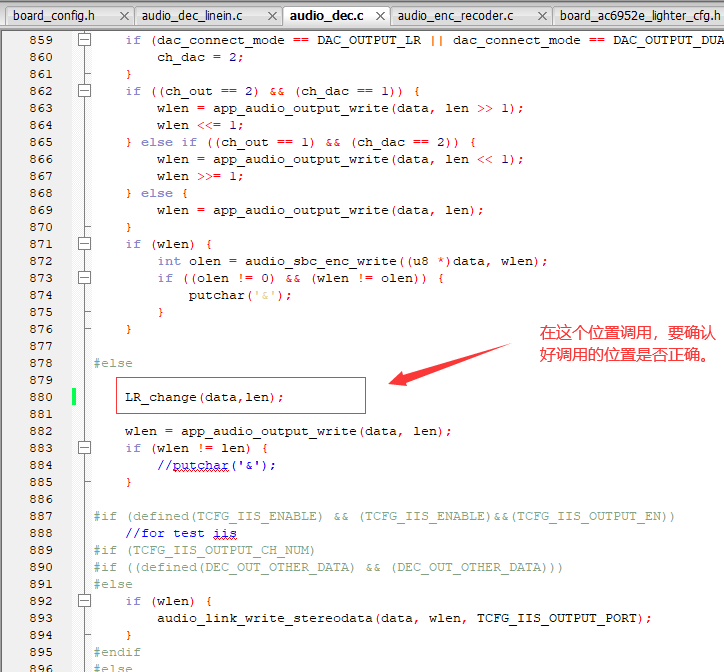Viewport: 724px width, 672px height.
Task: Close the board_config.h tab
Action: (124, 16)
